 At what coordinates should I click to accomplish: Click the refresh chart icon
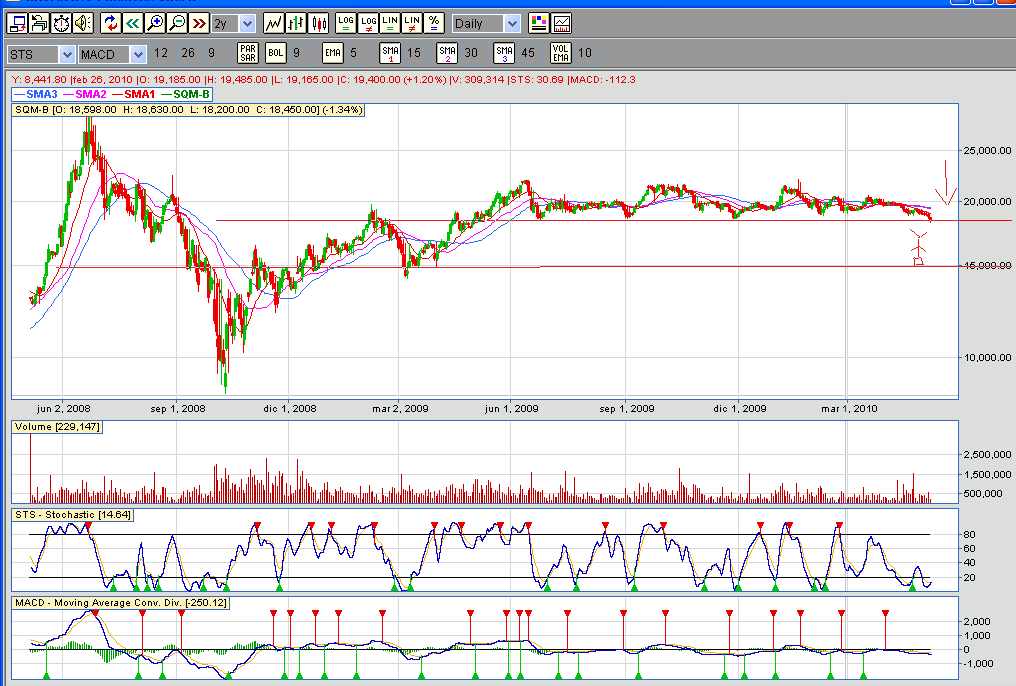click(x=110, y=22)
